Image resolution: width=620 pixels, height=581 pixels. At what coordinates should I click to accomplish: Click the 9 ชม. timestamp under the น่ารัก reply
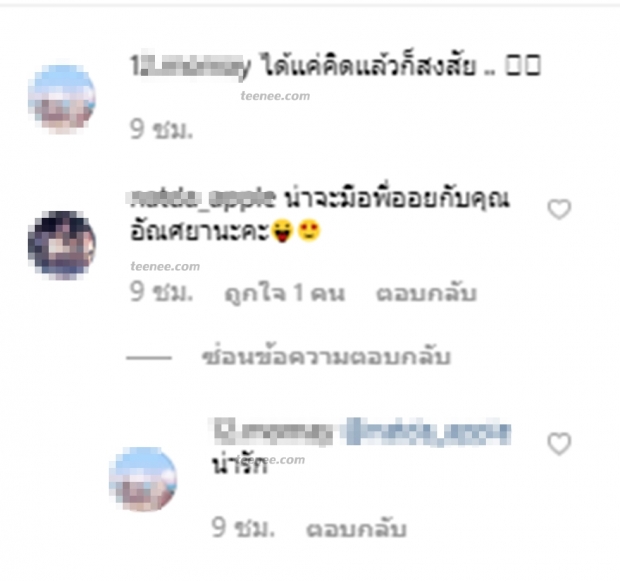[x=243, y=528]
